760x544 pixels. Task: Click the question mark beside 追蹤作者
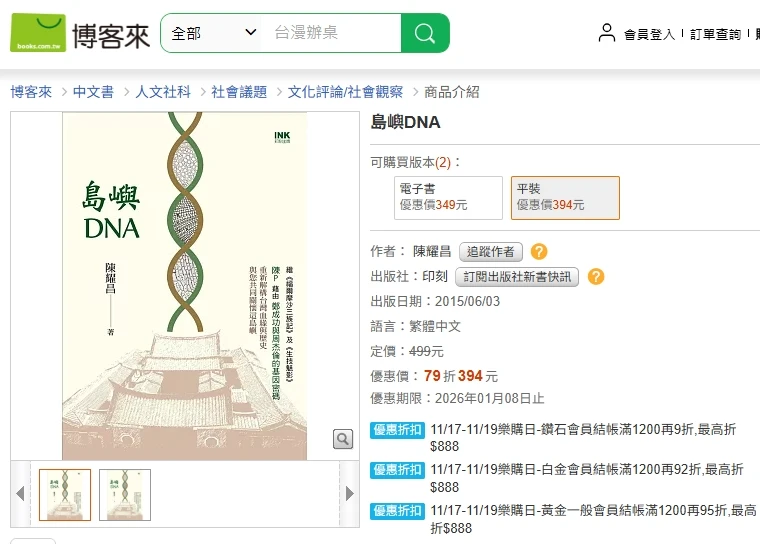539,252
